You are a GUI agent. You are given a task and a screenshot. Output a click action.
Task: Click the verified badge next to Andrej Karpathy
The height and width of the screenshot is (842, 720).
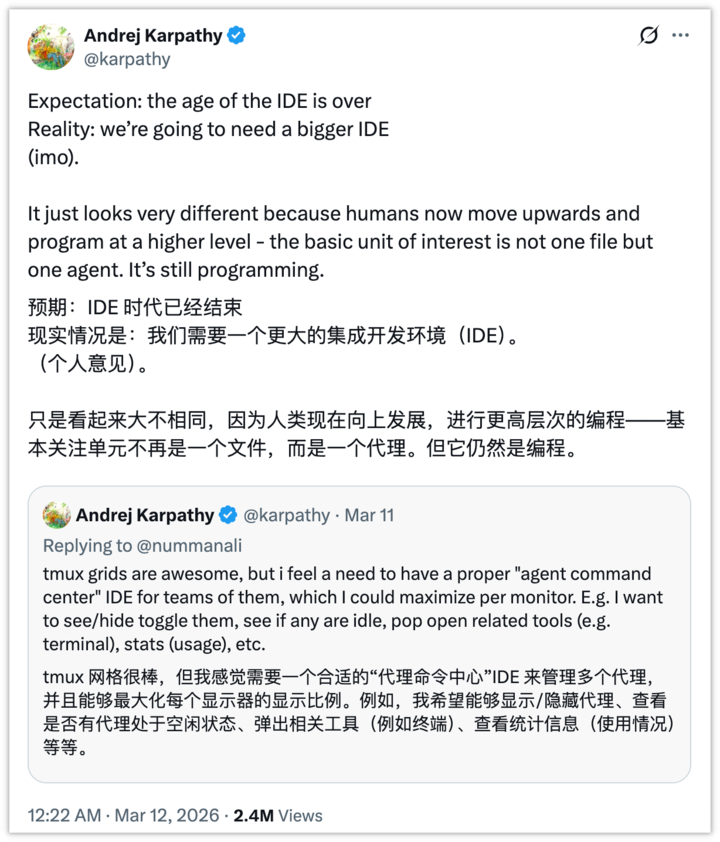tap(235, 36)
